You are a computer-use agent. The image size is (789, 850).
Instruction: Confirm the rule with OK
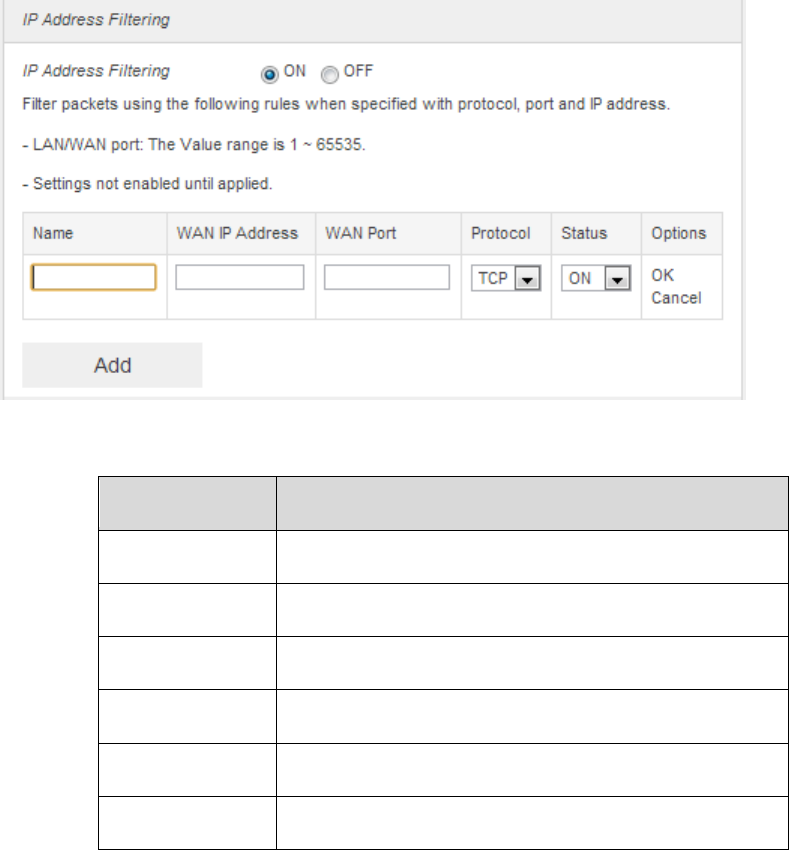point(663,273)
